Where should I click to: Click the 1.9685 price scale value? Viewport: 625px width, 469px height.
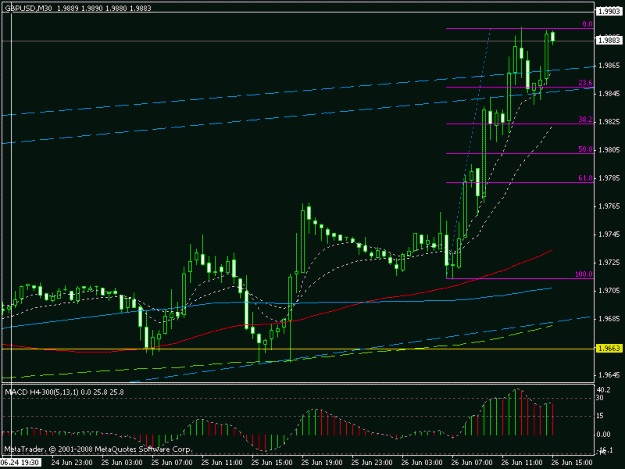tap(609, 319)
